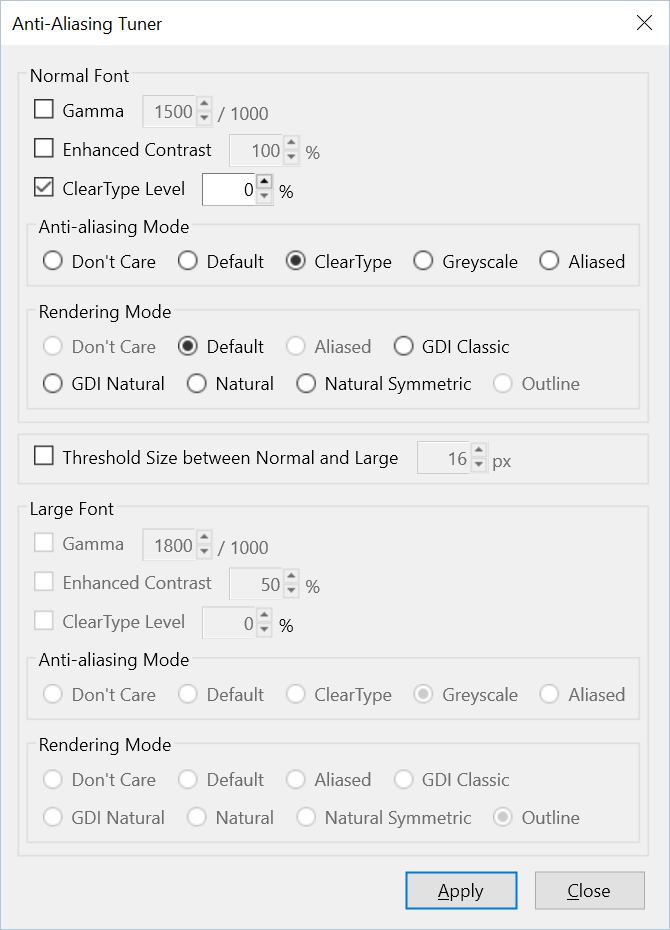Pick GDI Natural in Normal Font Rendering Mode
Image resolution: width=670 pixels, height=930 pixels.
[x=53, y=383]
